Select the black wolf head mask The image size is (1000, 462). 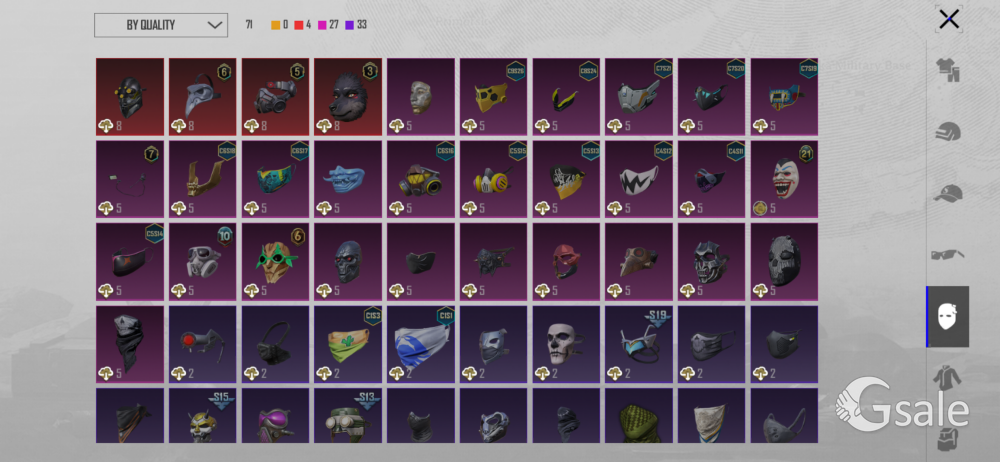pyautogui.click(x=348, y=97)
